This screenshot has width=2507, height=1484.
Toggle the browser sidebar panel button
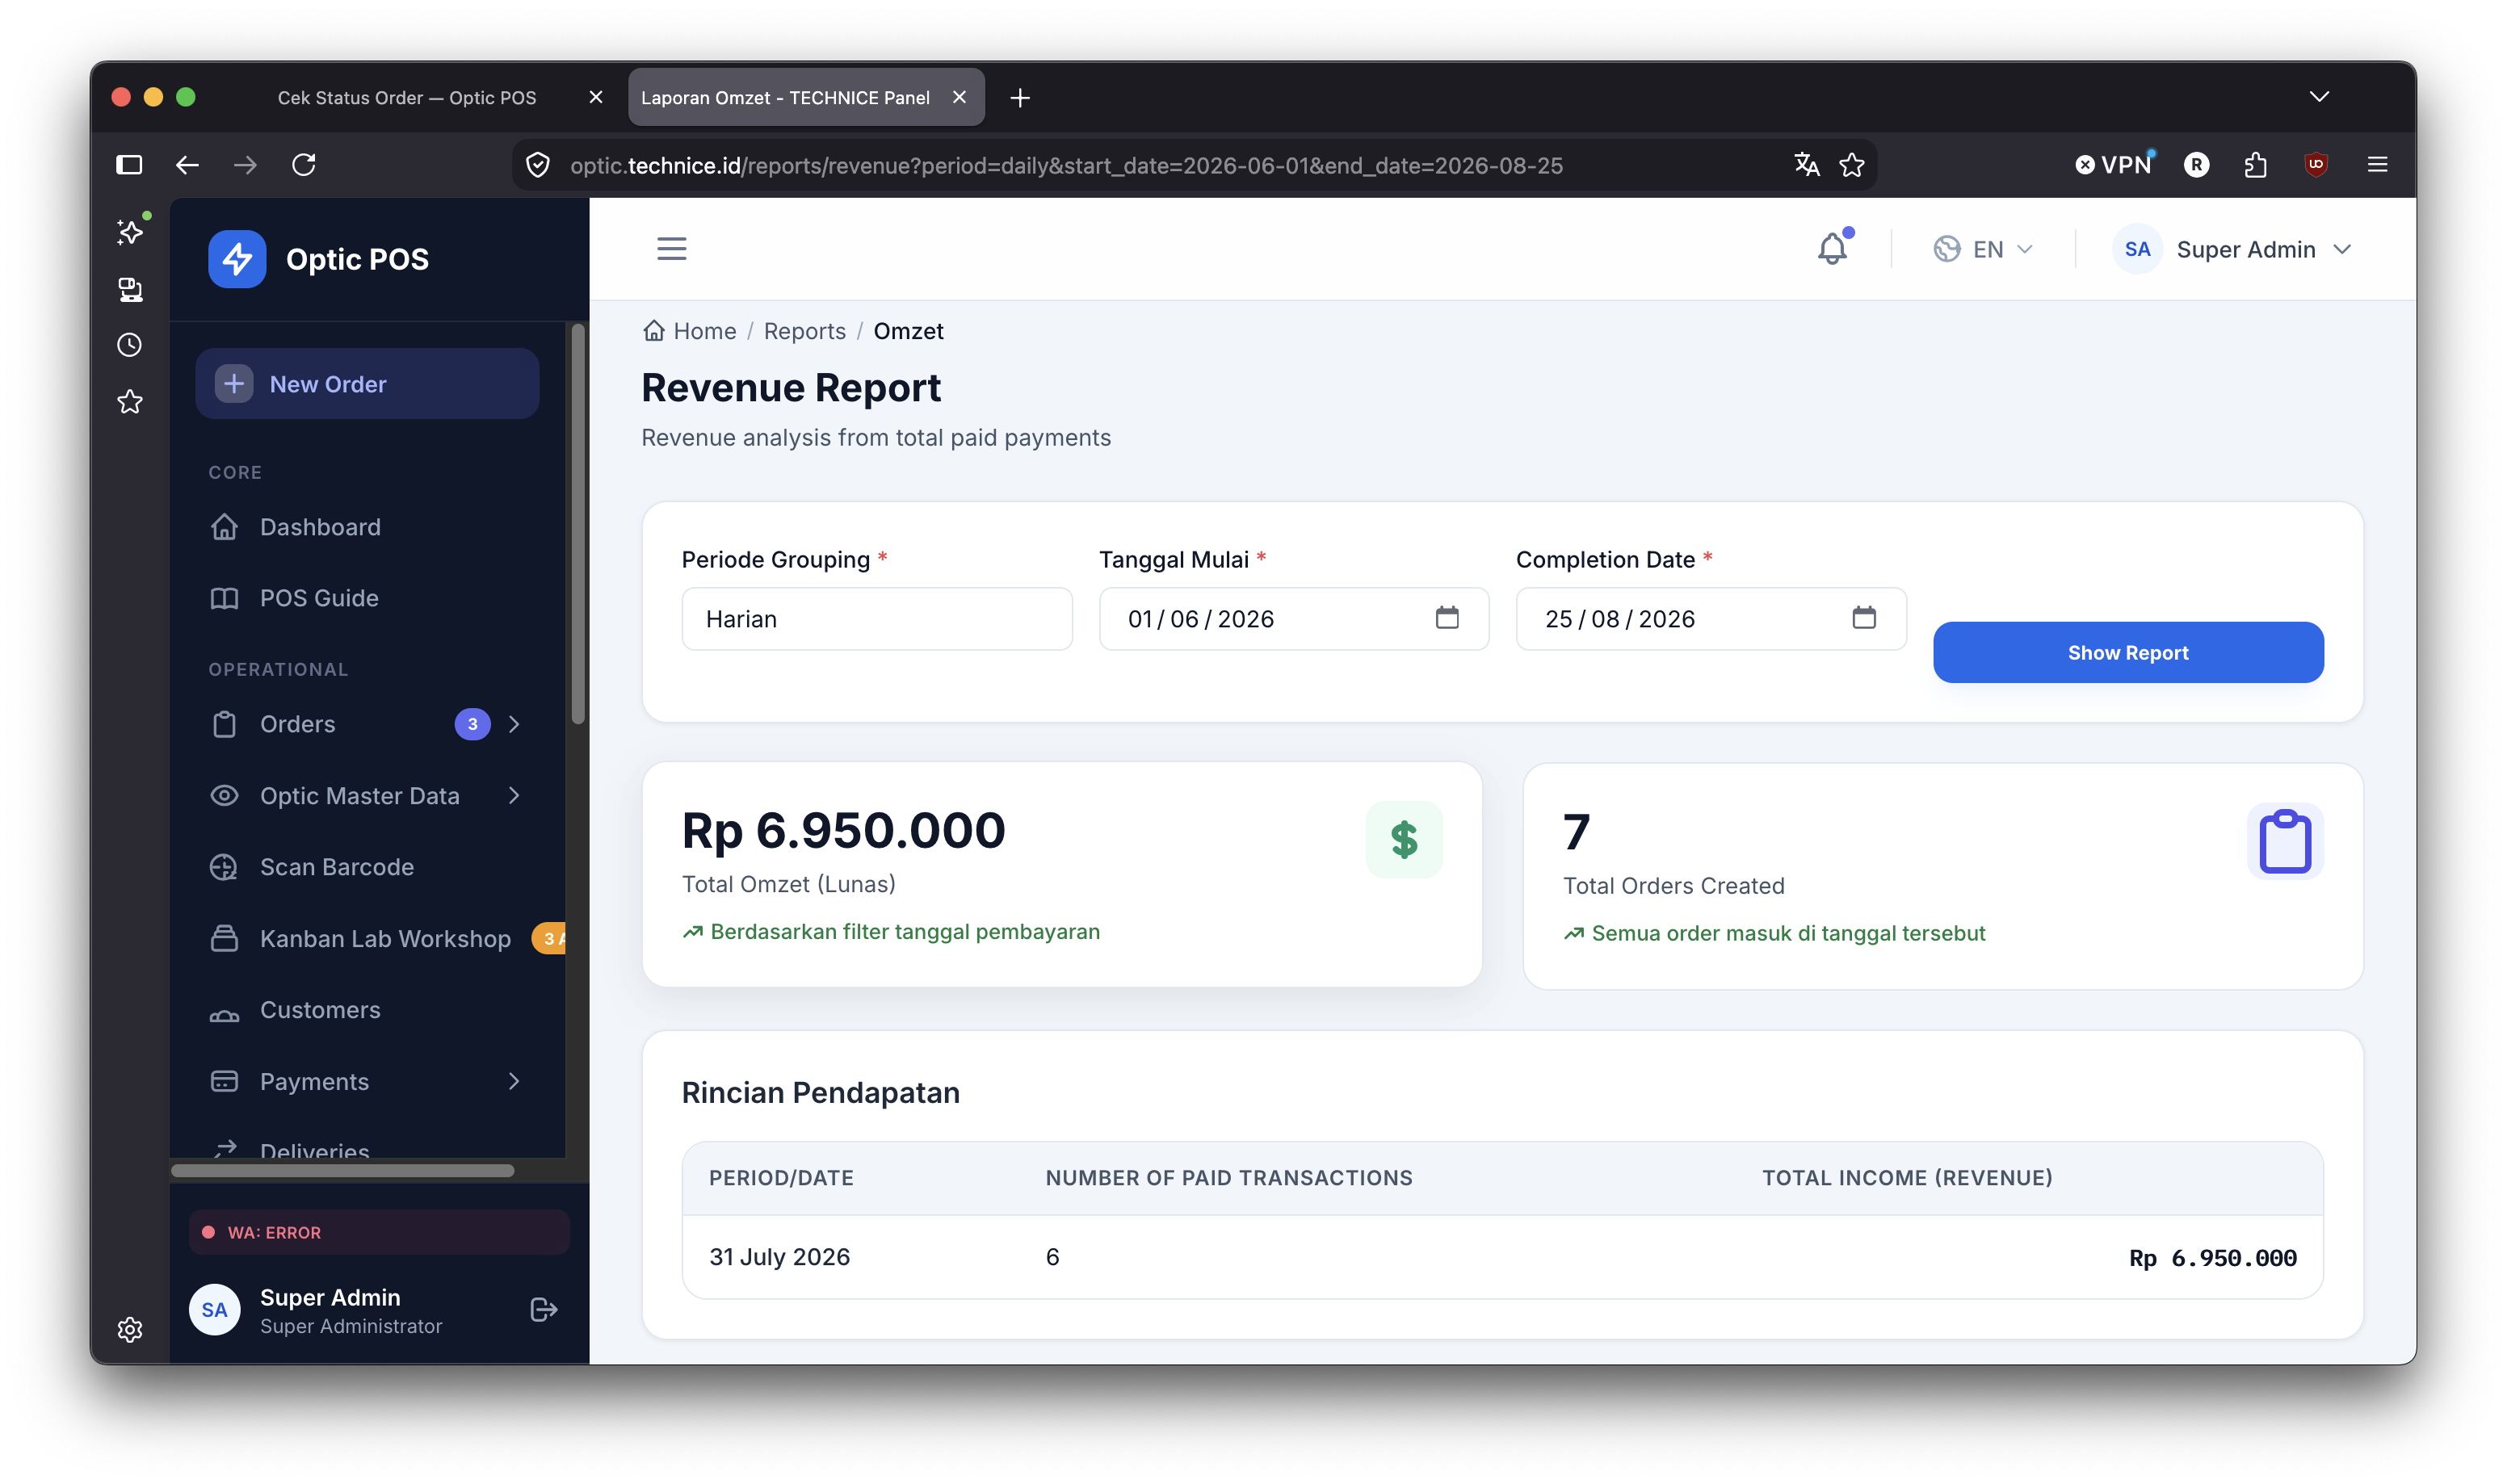tap(130, 165)
